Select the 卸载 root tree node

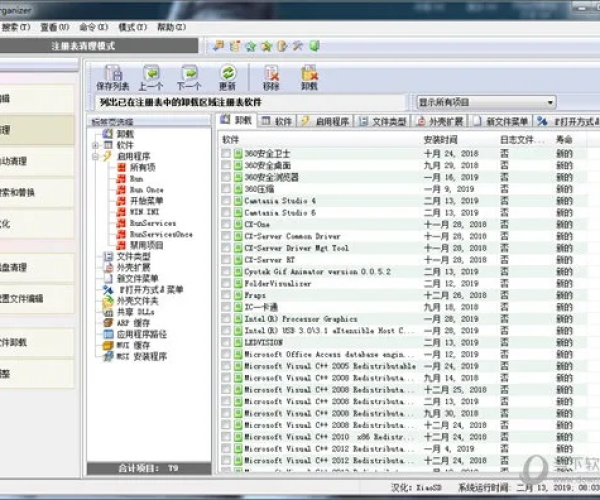point(125,134)
